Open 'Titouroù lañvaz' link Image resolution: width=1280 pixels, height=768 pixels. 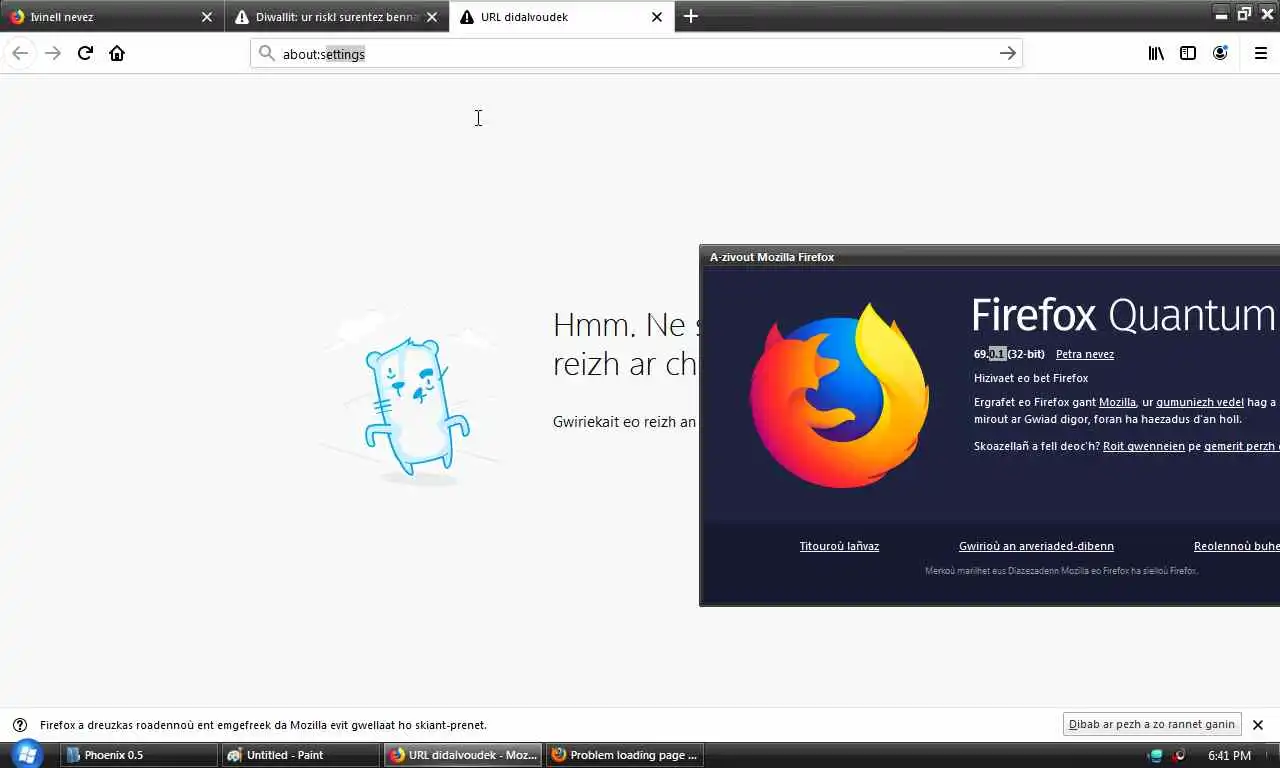pos(839,546)
